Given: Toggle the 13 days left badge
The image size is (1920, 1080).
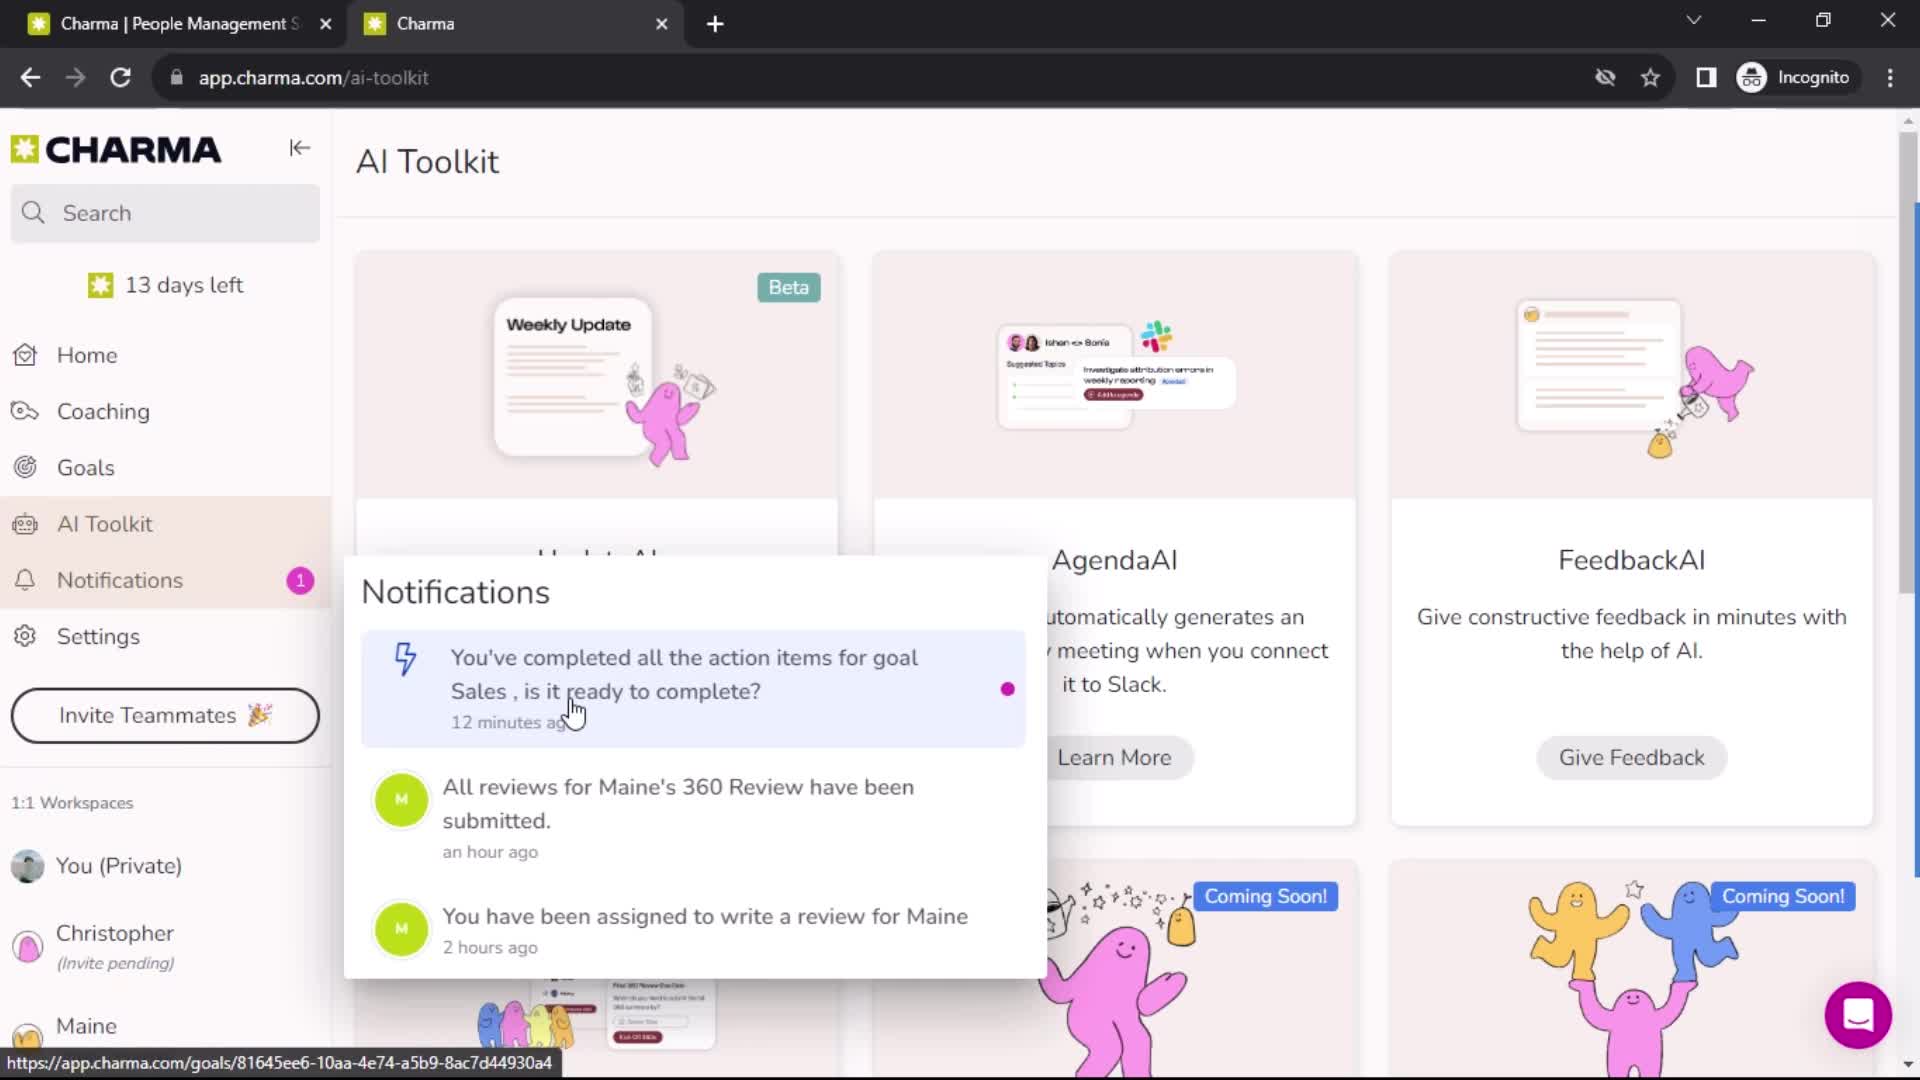Looking at the screenshot, I should (165, 284).
